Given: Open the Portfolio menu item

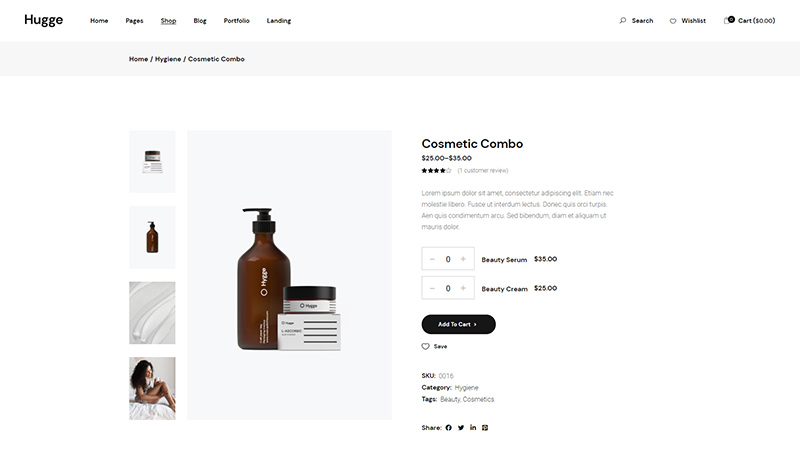Looking at the screenshot, I should [x=237, y=21].
